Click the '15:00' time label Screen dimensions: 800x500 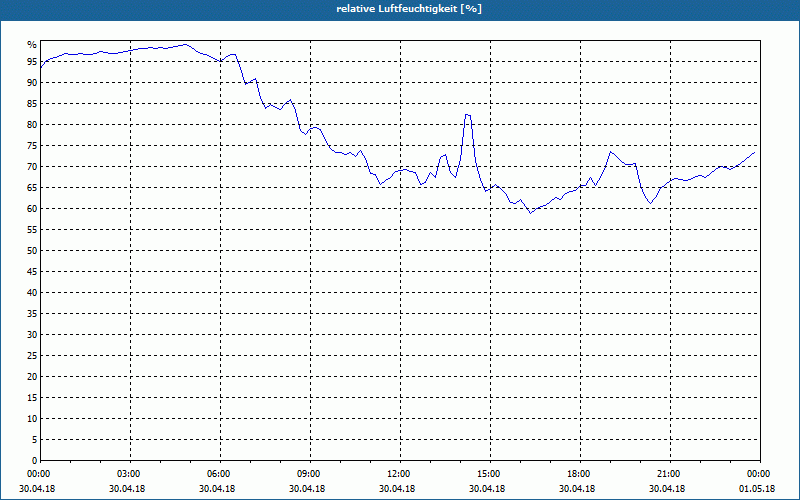pos(491,474)
